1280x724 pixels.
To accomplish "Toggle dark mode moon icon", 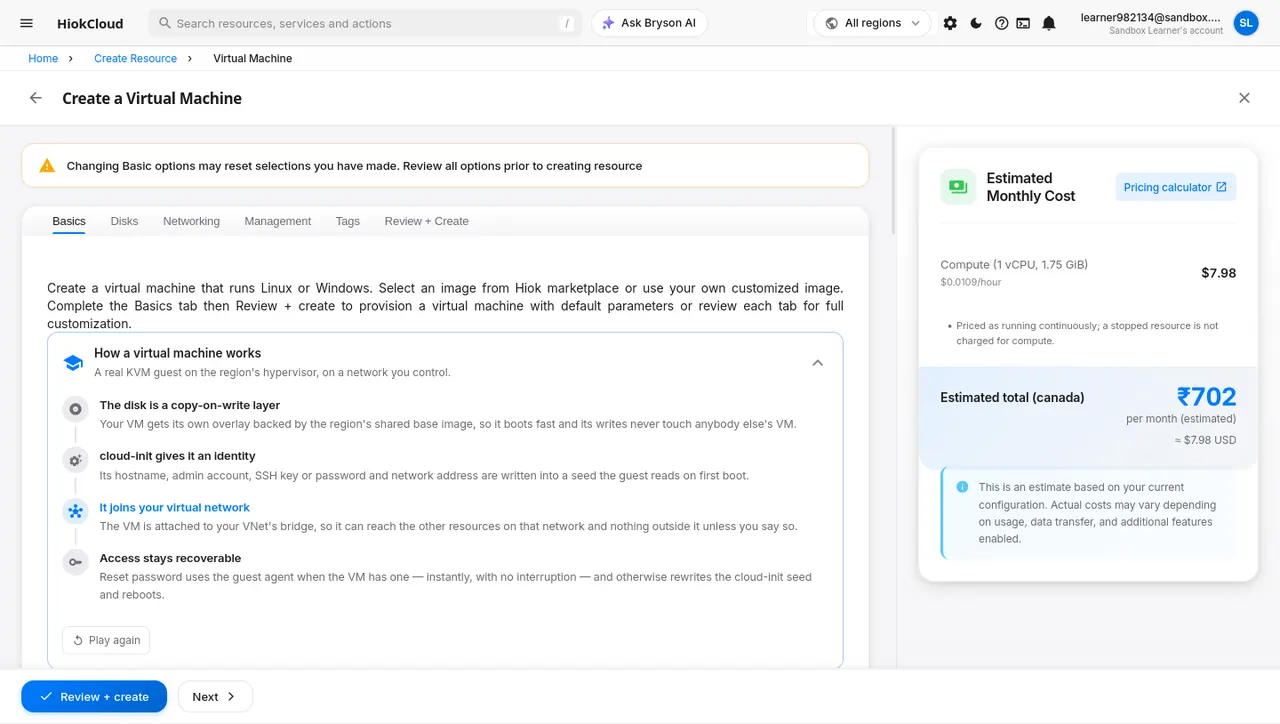I will point(976,23).
